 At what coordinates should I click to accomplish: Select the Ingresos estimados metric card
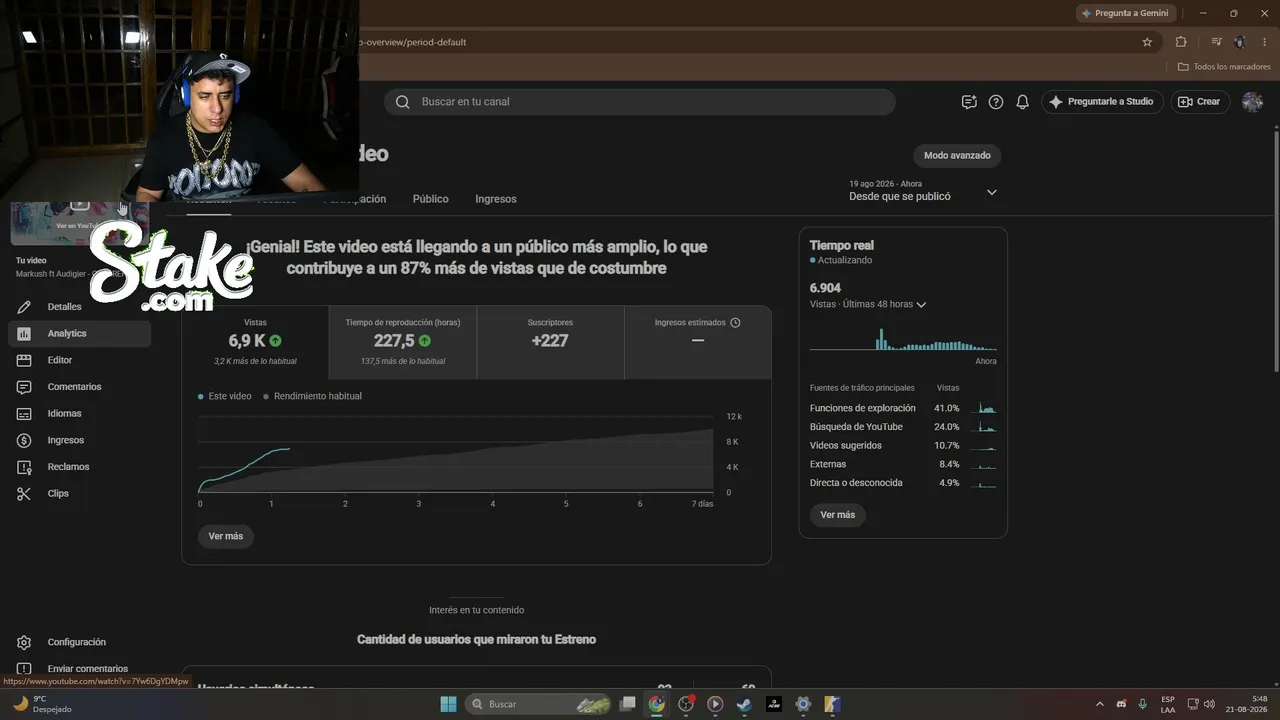[x=698, y=343]
